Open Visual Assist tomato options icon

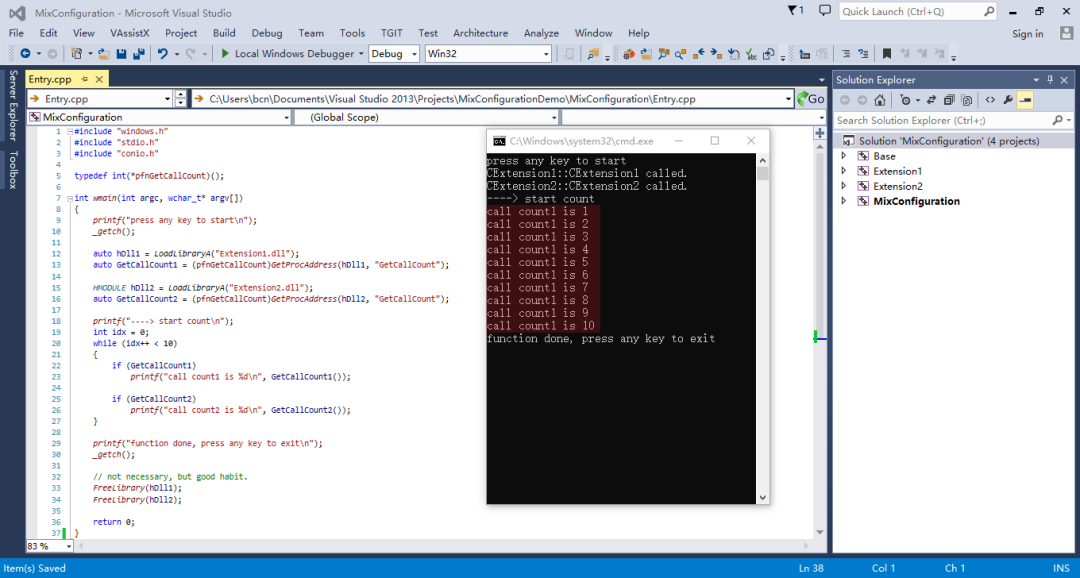coord(628,54)
